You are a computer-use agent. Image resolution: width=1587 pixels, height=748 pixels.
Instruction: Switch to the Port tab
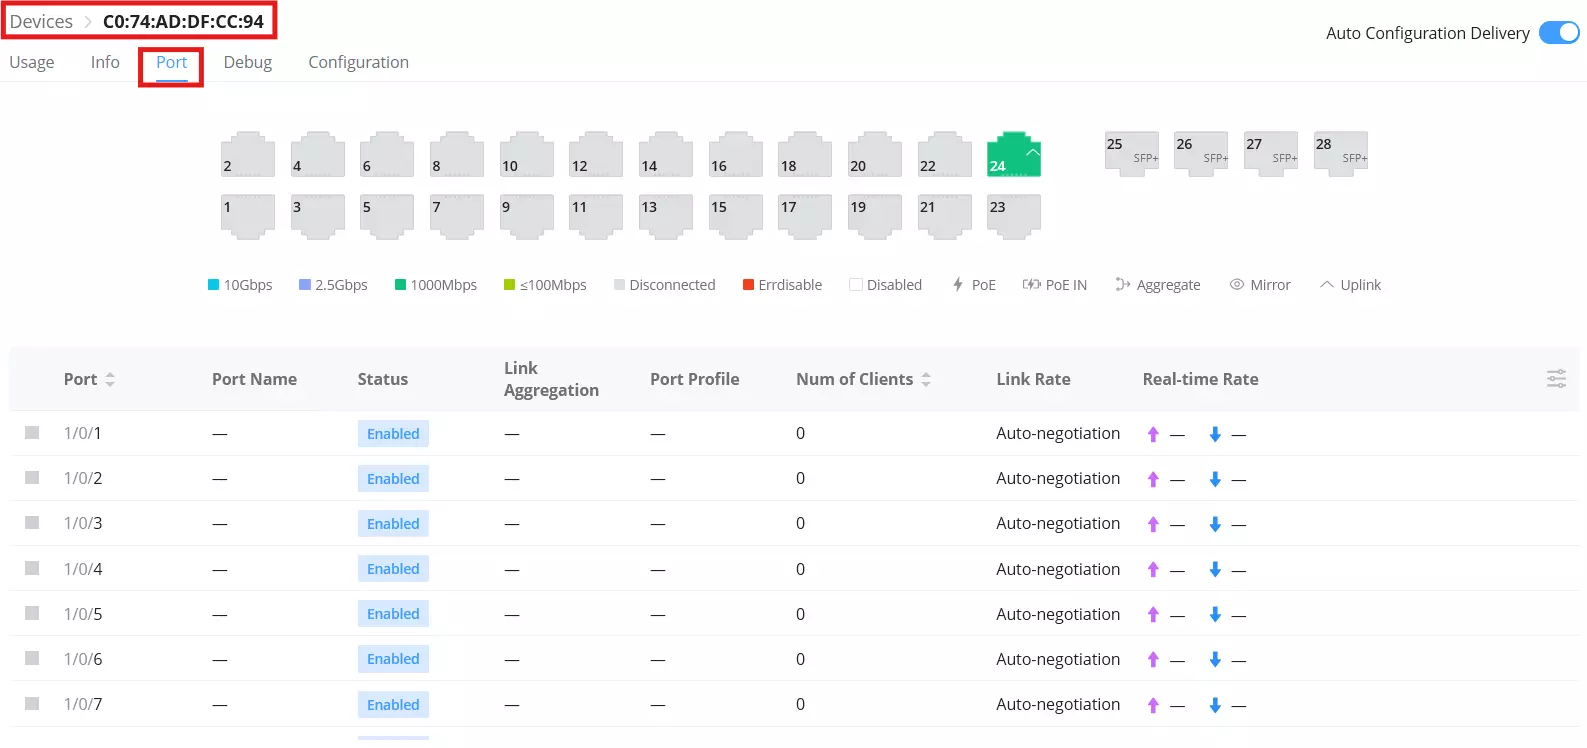[x=171, y=62]
